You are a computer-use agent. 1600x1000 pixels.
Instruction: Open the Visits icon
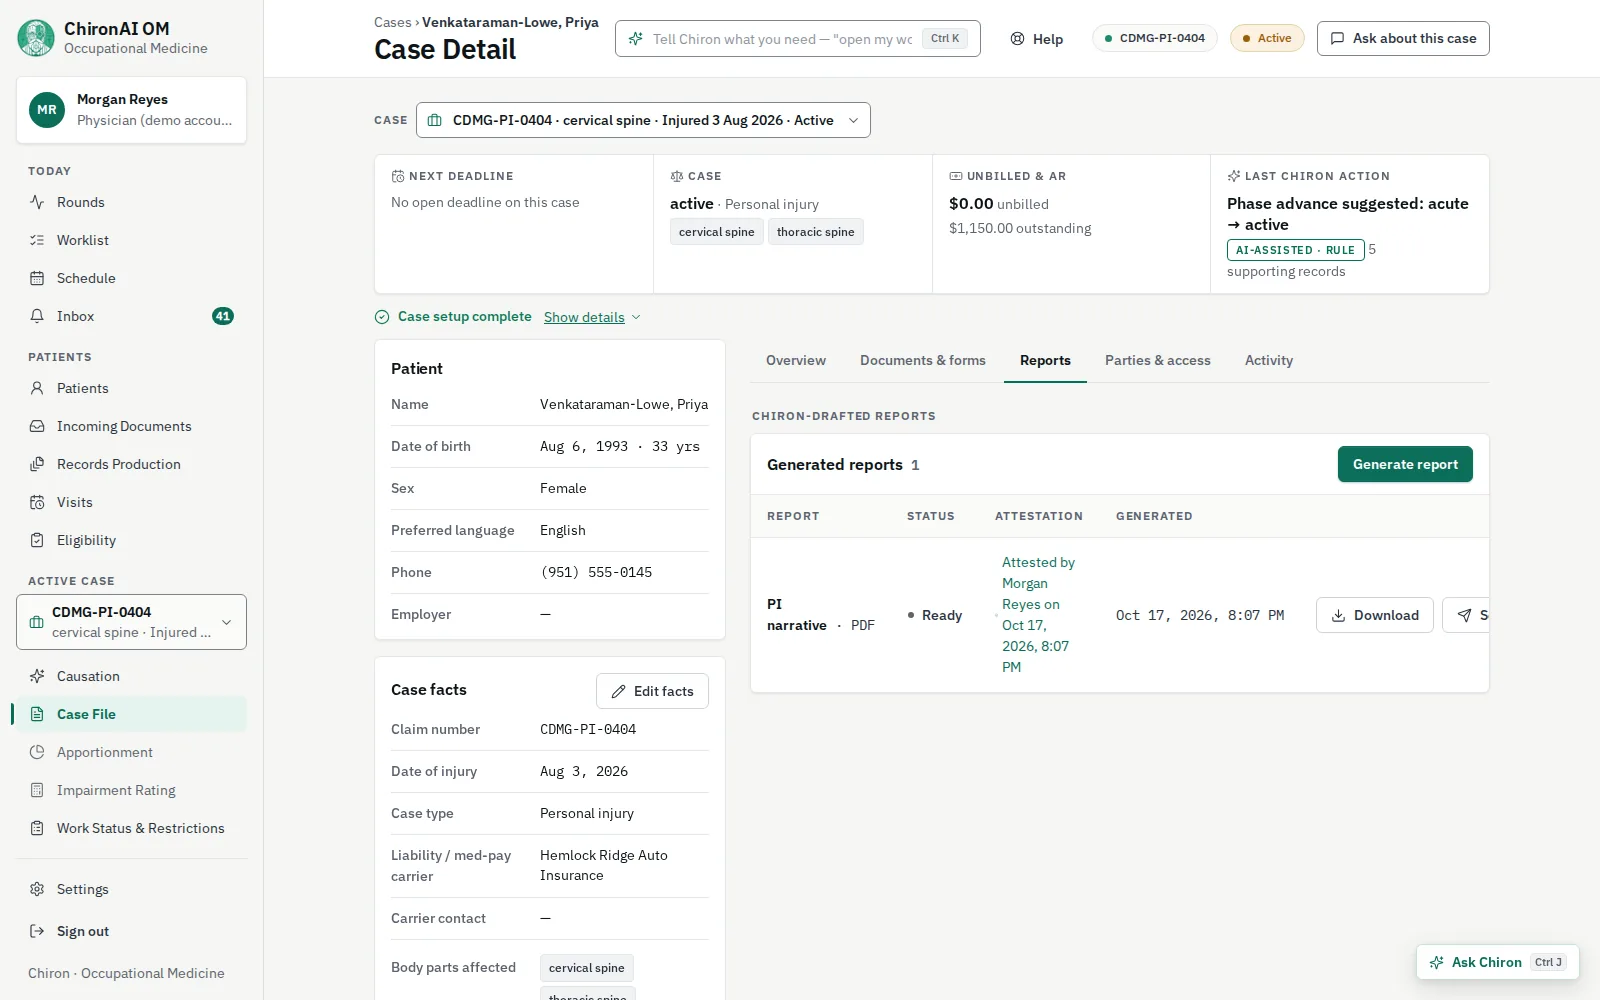37,502
